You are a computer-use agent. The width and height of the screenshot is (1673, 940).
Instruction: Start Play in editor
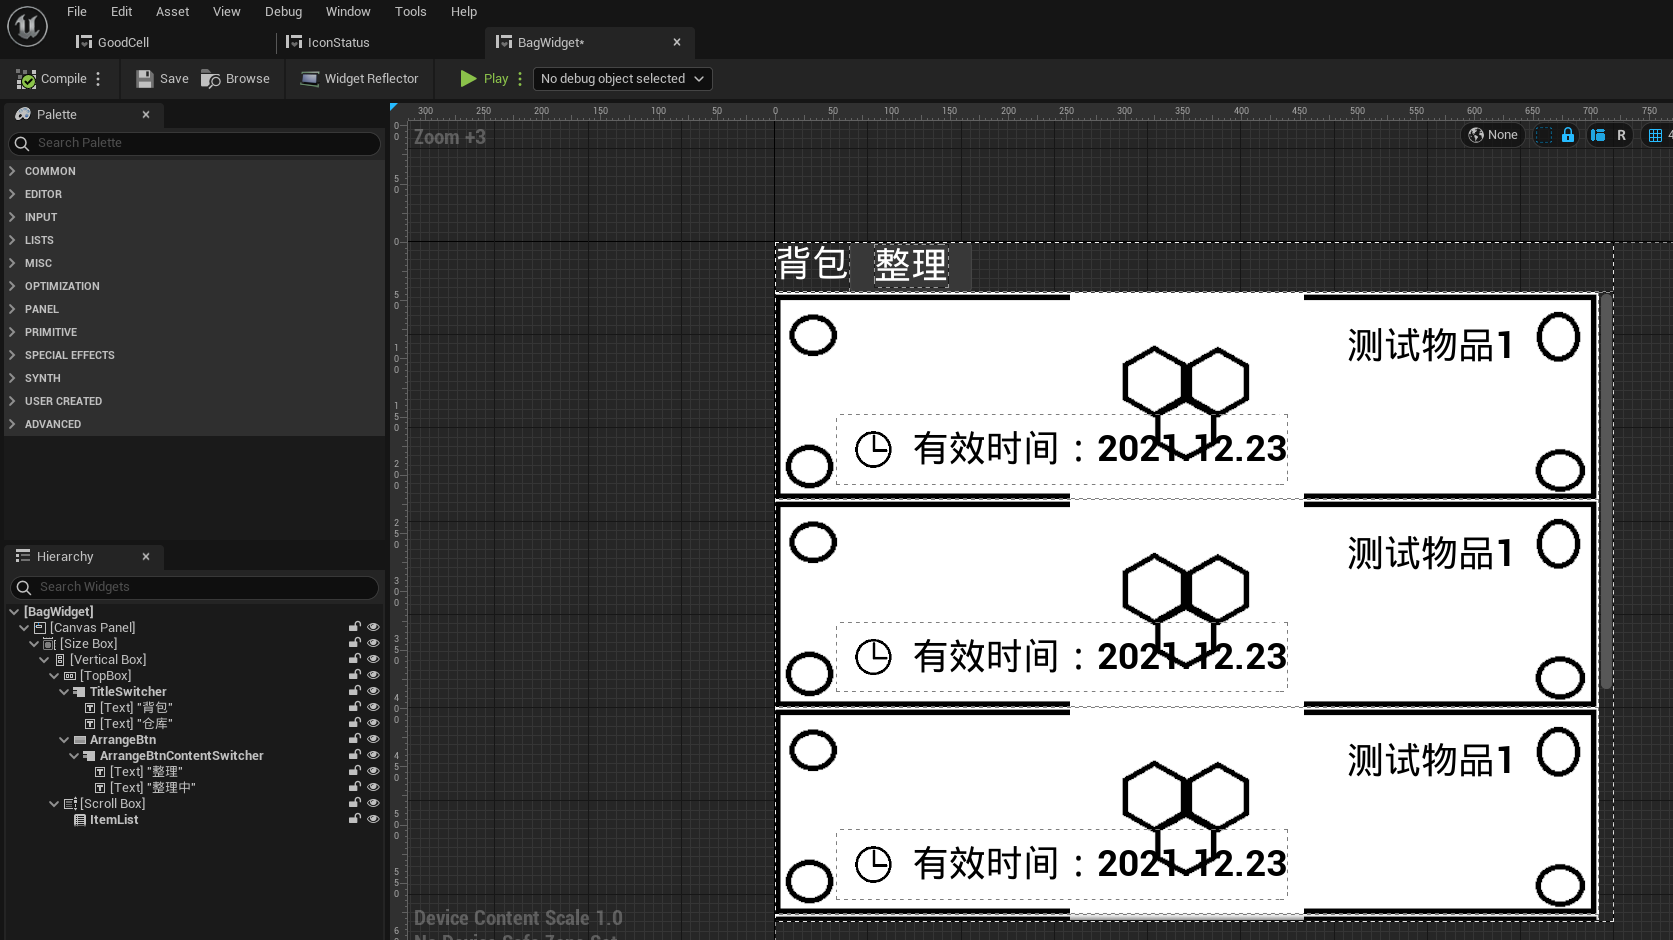click(x=484, y=79)
